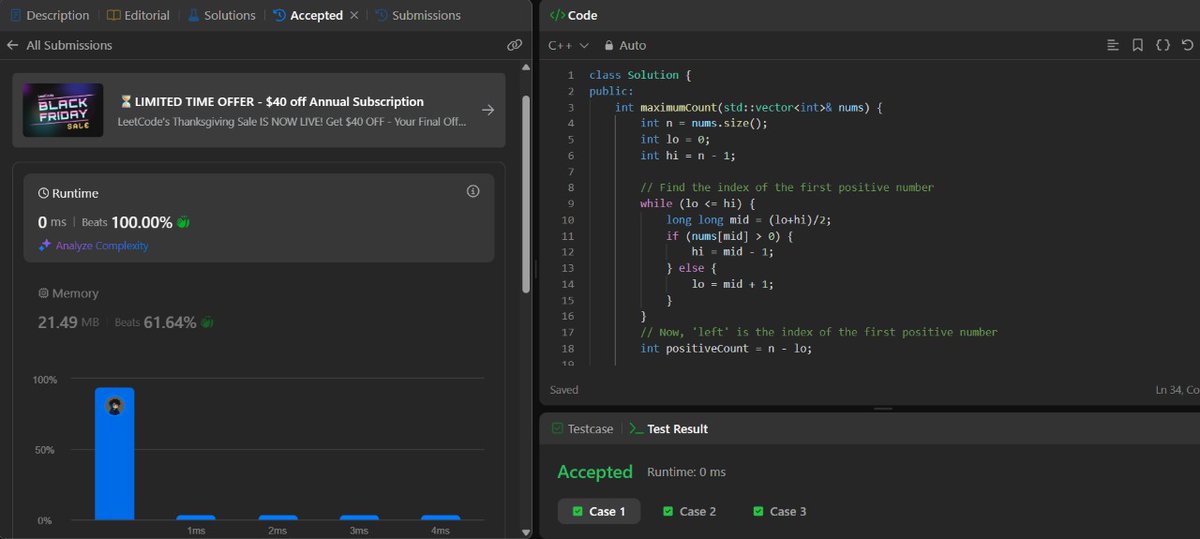Click the reset code icon
This screenshot has height=539, width=1200.
1187,45
